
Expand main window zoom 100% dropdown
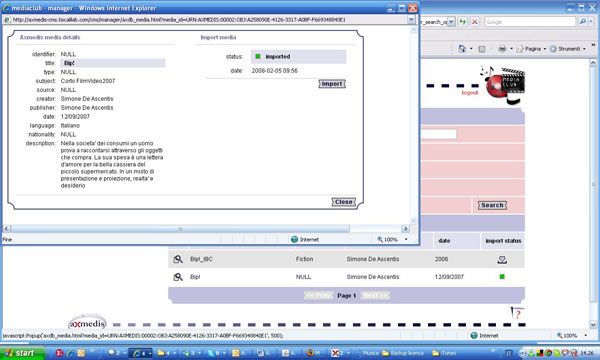pyautogui.click(x=585, y=336)
